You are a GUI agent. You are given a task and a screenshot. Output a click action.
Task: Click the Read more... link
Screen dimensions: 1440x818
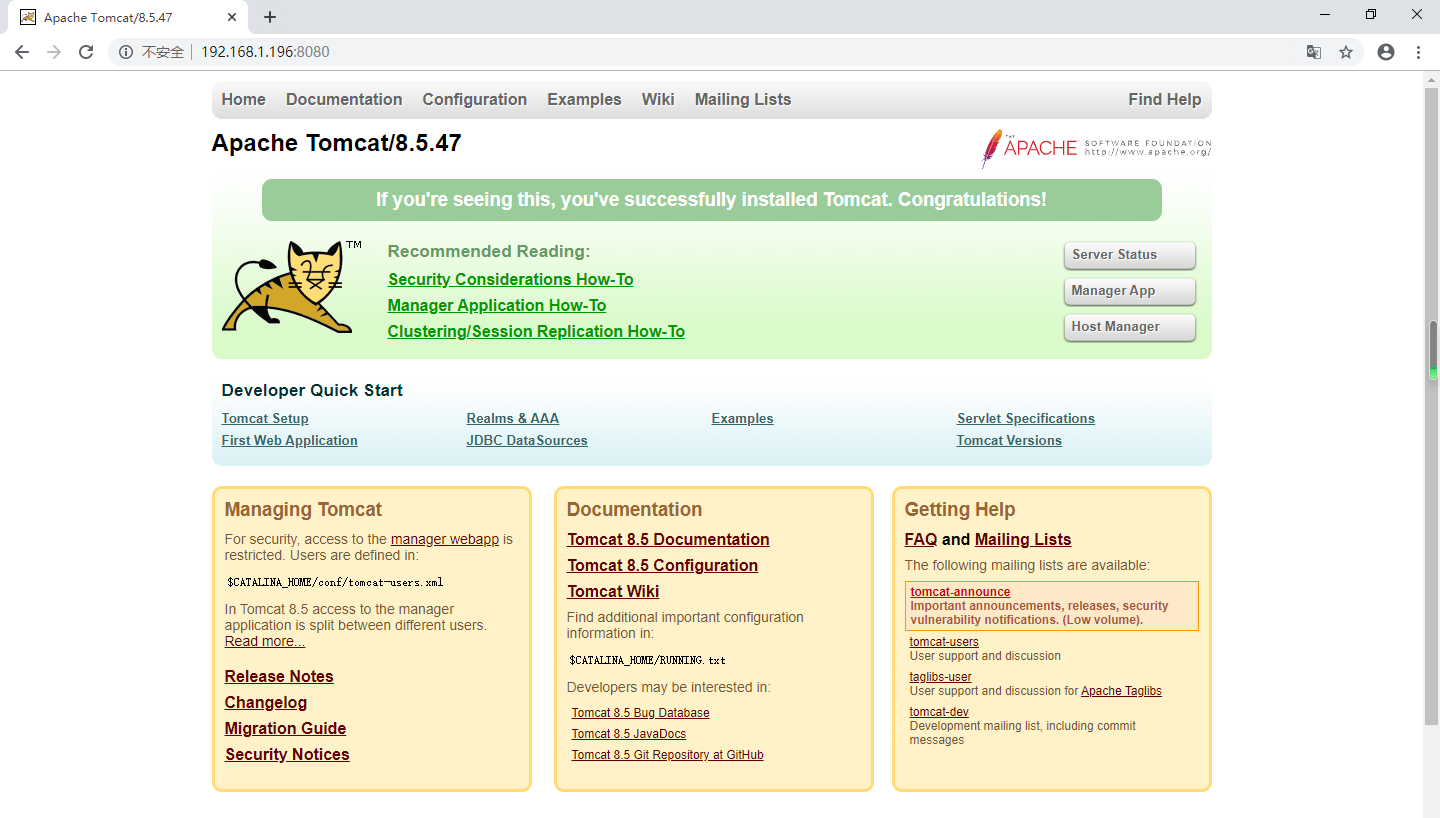[x=265, y=641]
